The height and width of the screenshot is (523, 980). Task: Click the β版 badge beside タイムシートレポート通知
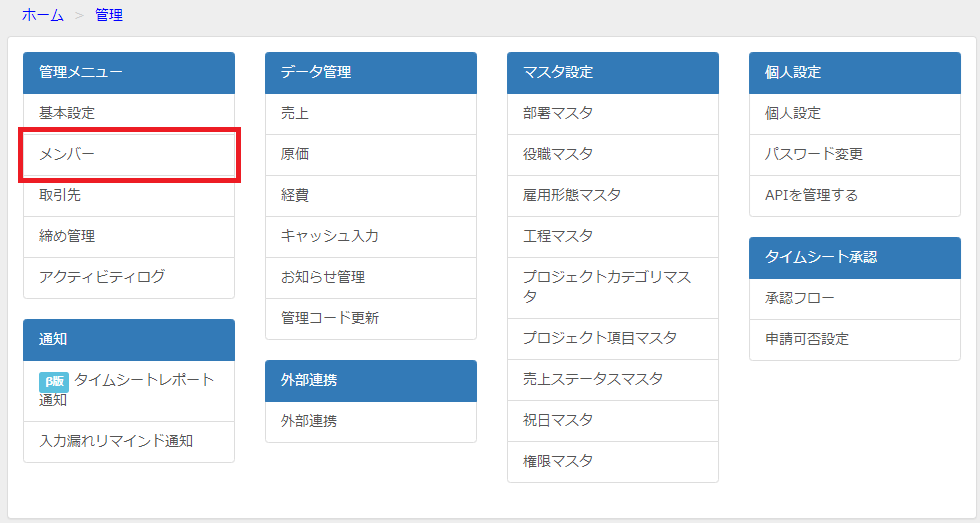[54, 382]
